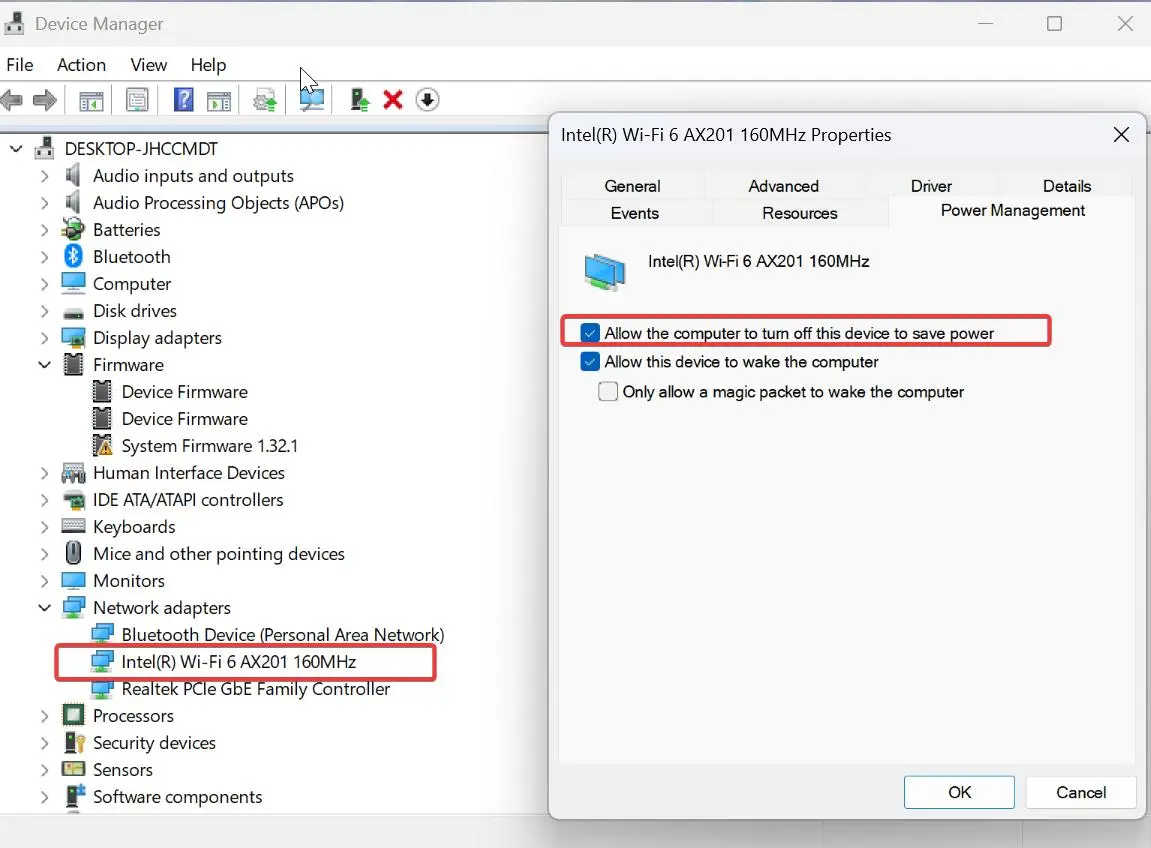1151x848 pixels.
Task: Collapse the Firmware category
Action: click(45, 365)
